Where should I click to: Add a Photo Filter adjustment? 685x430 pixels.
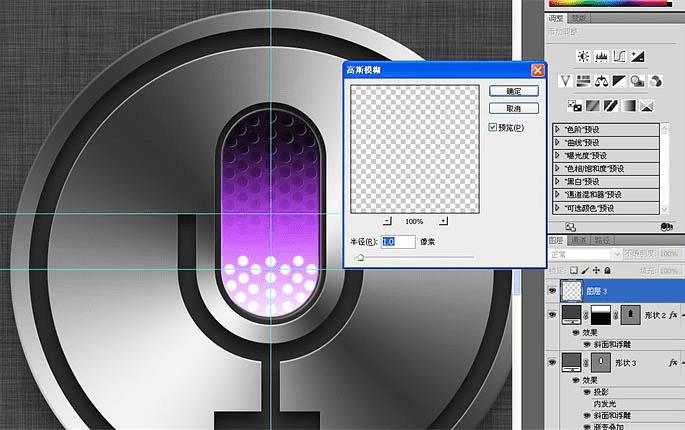(637, 81)
